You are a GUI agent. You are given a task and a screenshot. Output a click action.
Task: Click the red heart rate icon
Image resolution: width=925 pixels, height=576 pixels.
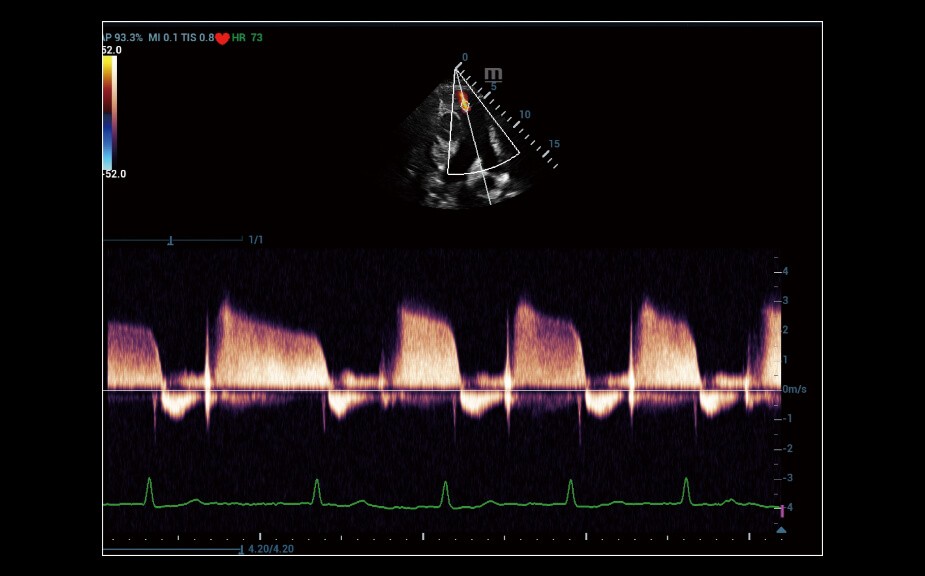click(x=222, y=38)
